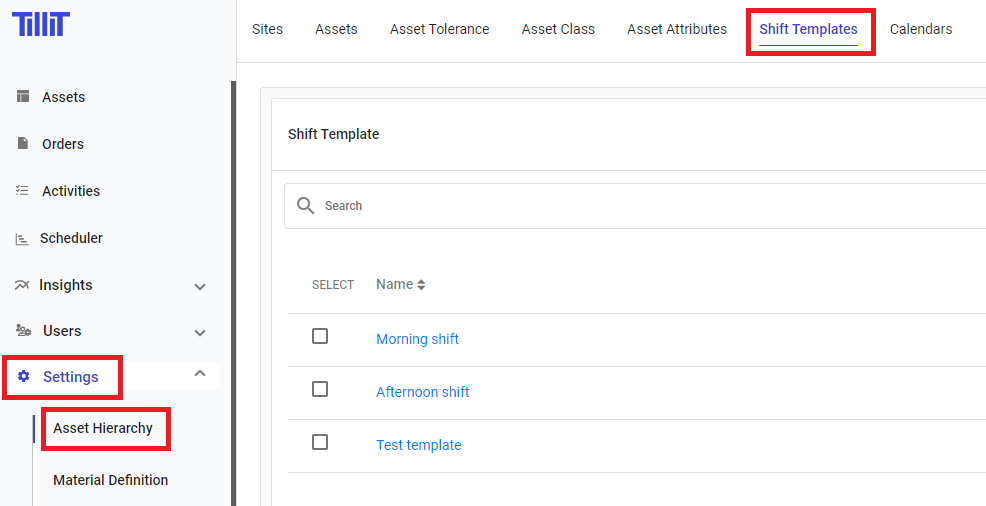Tick the Morning shift checkbox
Viewport: 986px width, 506px height.
(320, 336)
